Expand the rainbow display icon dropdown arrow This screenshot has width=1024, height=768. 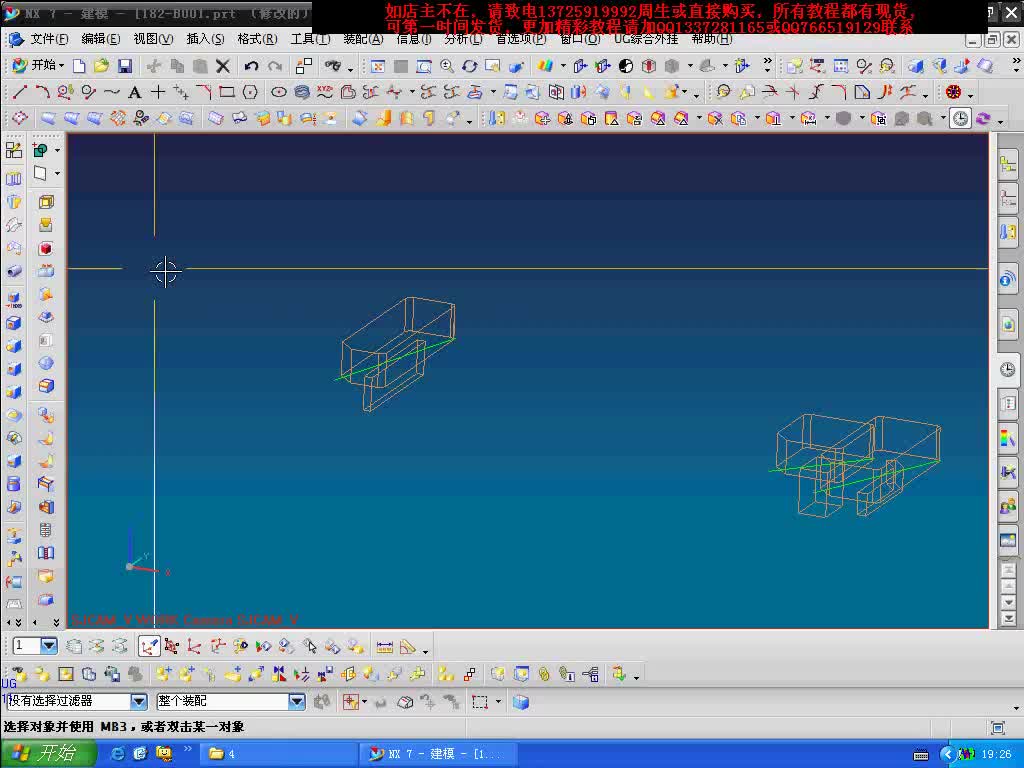[563, 66]
